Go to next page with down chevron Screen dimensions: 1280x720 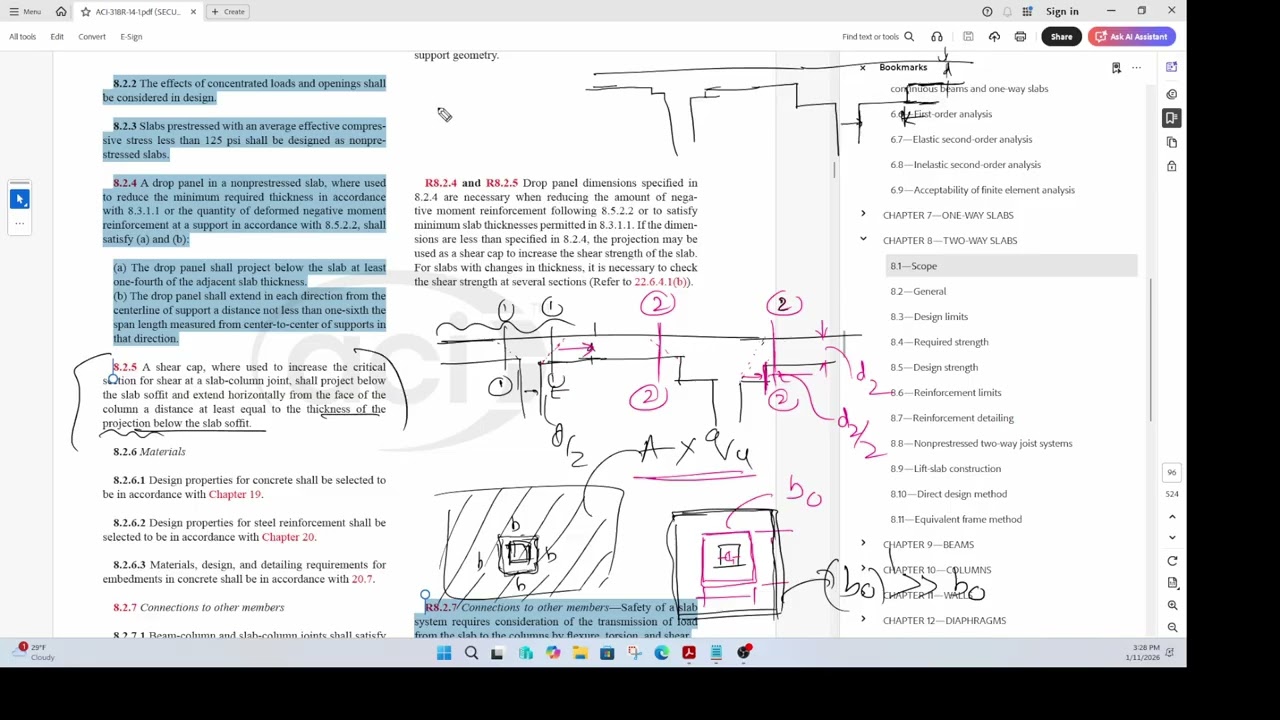tap(1172, 537)
